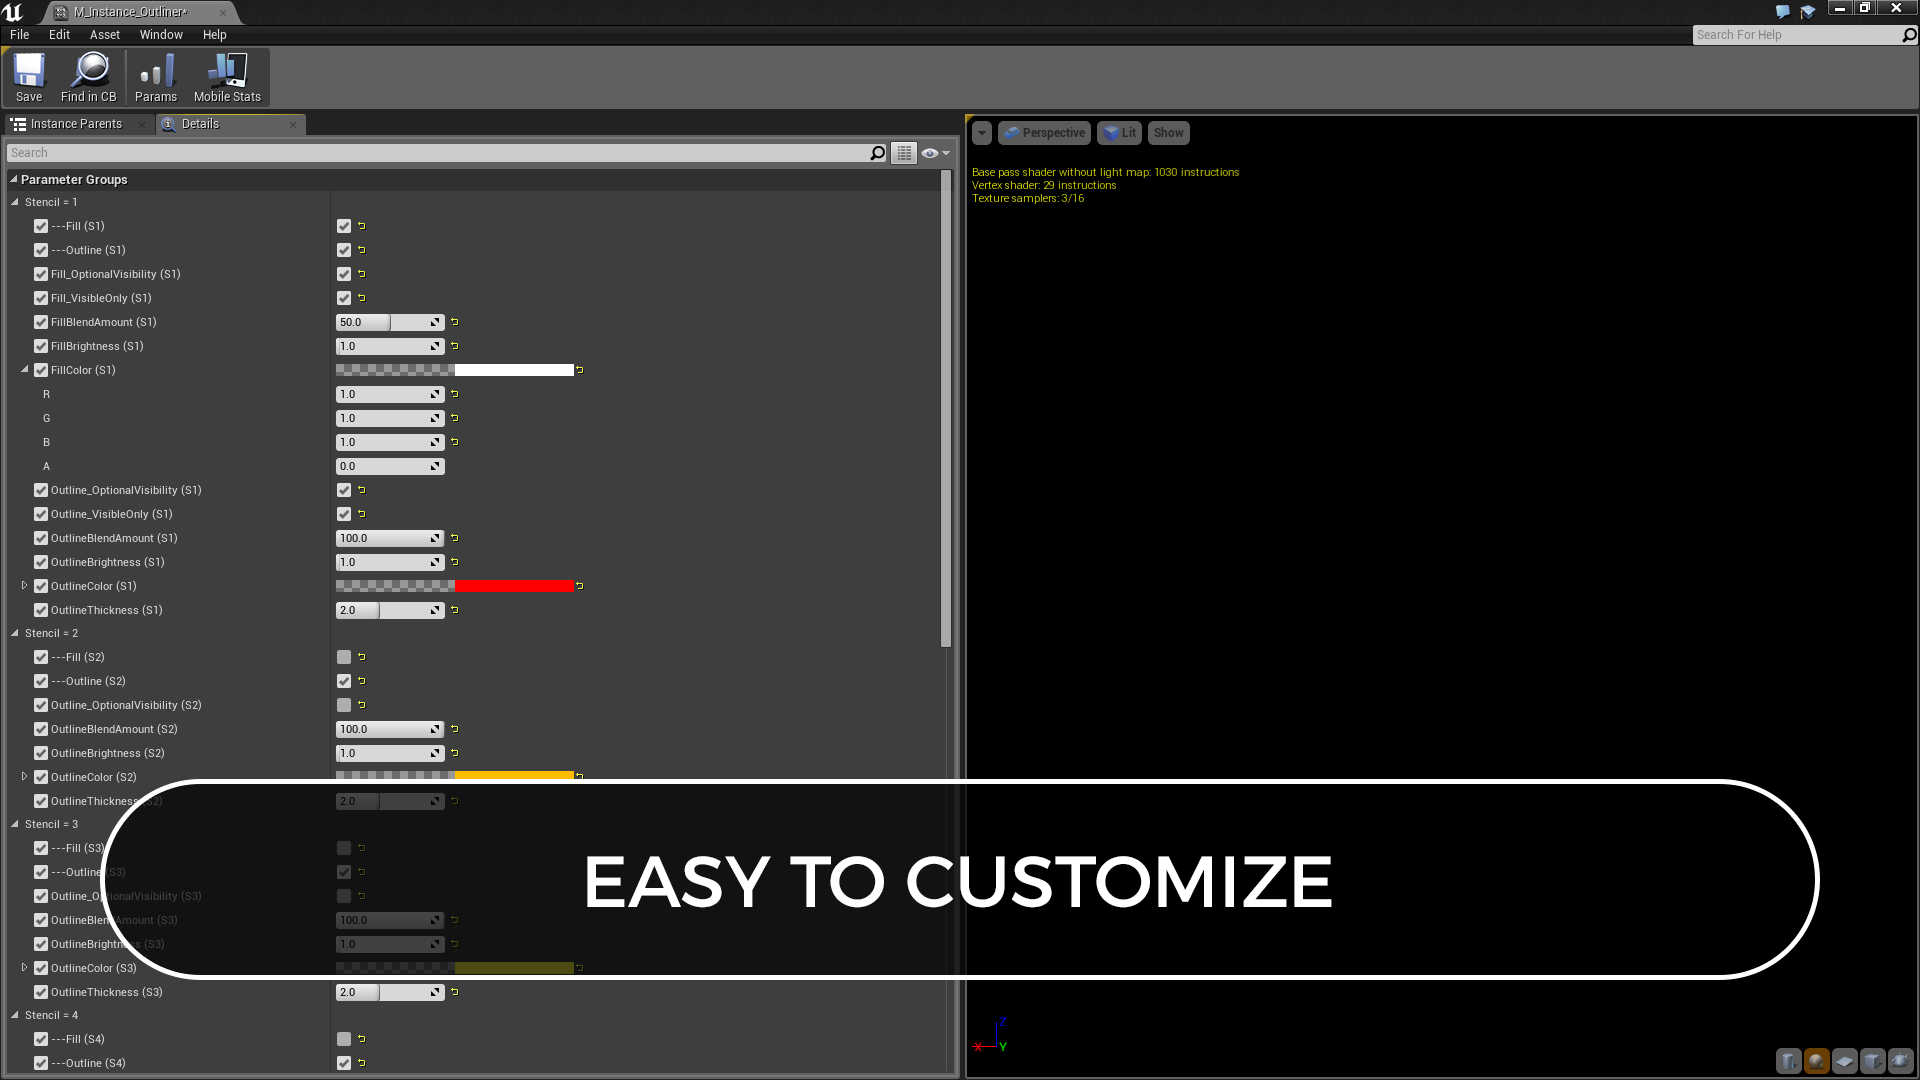Open the FillColor (S1) color swatch
Image resolution: width=1920 pixels, height=1080 pixels.
point(455,370)
